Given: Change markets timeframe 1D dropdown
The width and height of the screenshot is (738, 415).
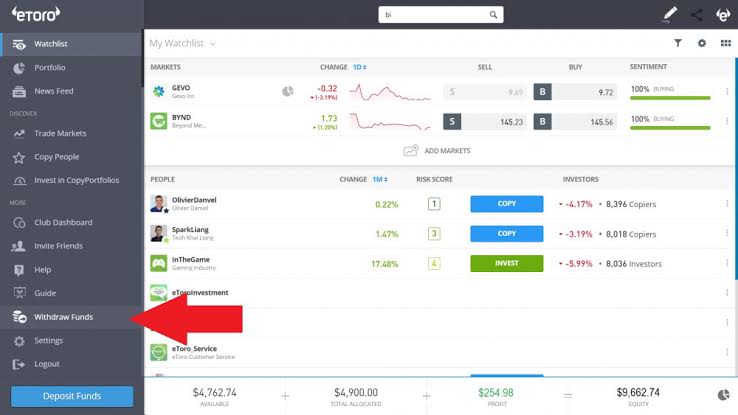Looking at the screenshot, I should pos(360,67).
